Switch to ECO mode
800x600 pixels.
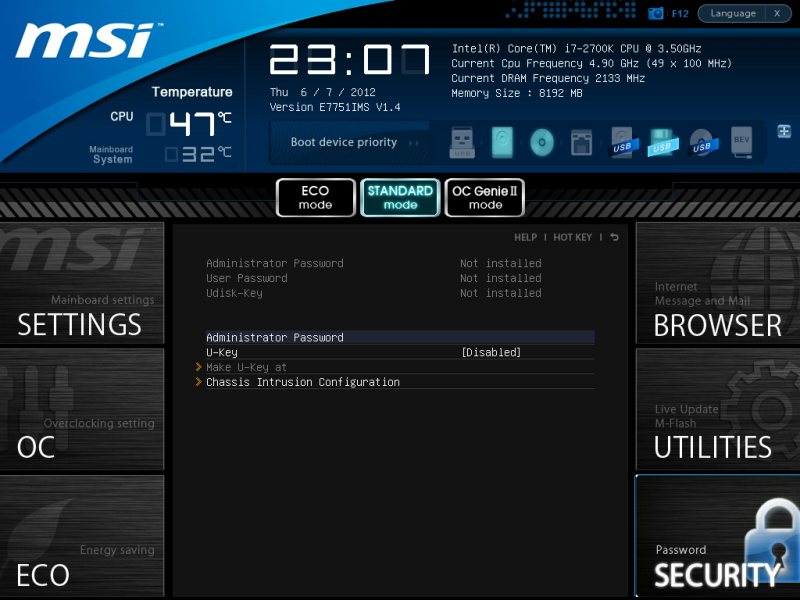coord(315,197)
